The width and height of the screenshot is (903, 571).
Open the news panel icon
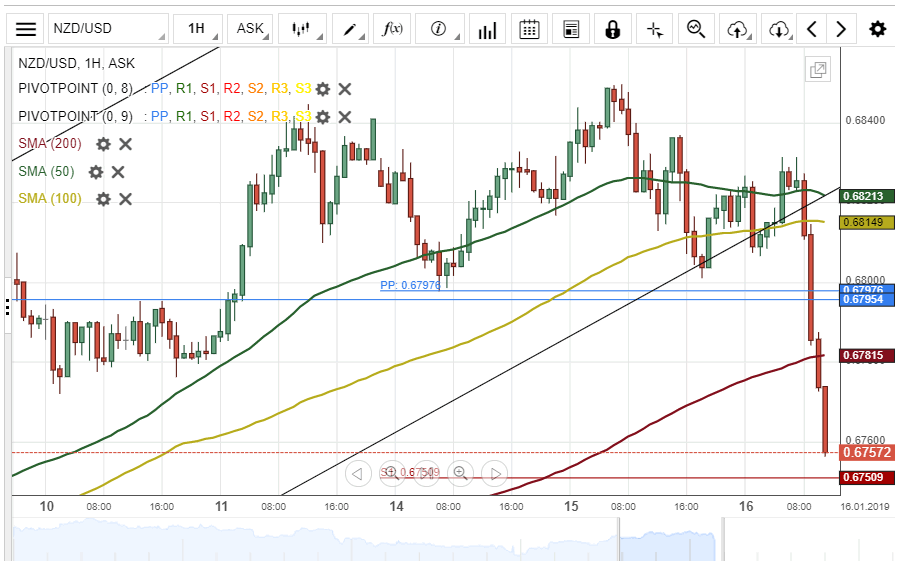(571, 29)
